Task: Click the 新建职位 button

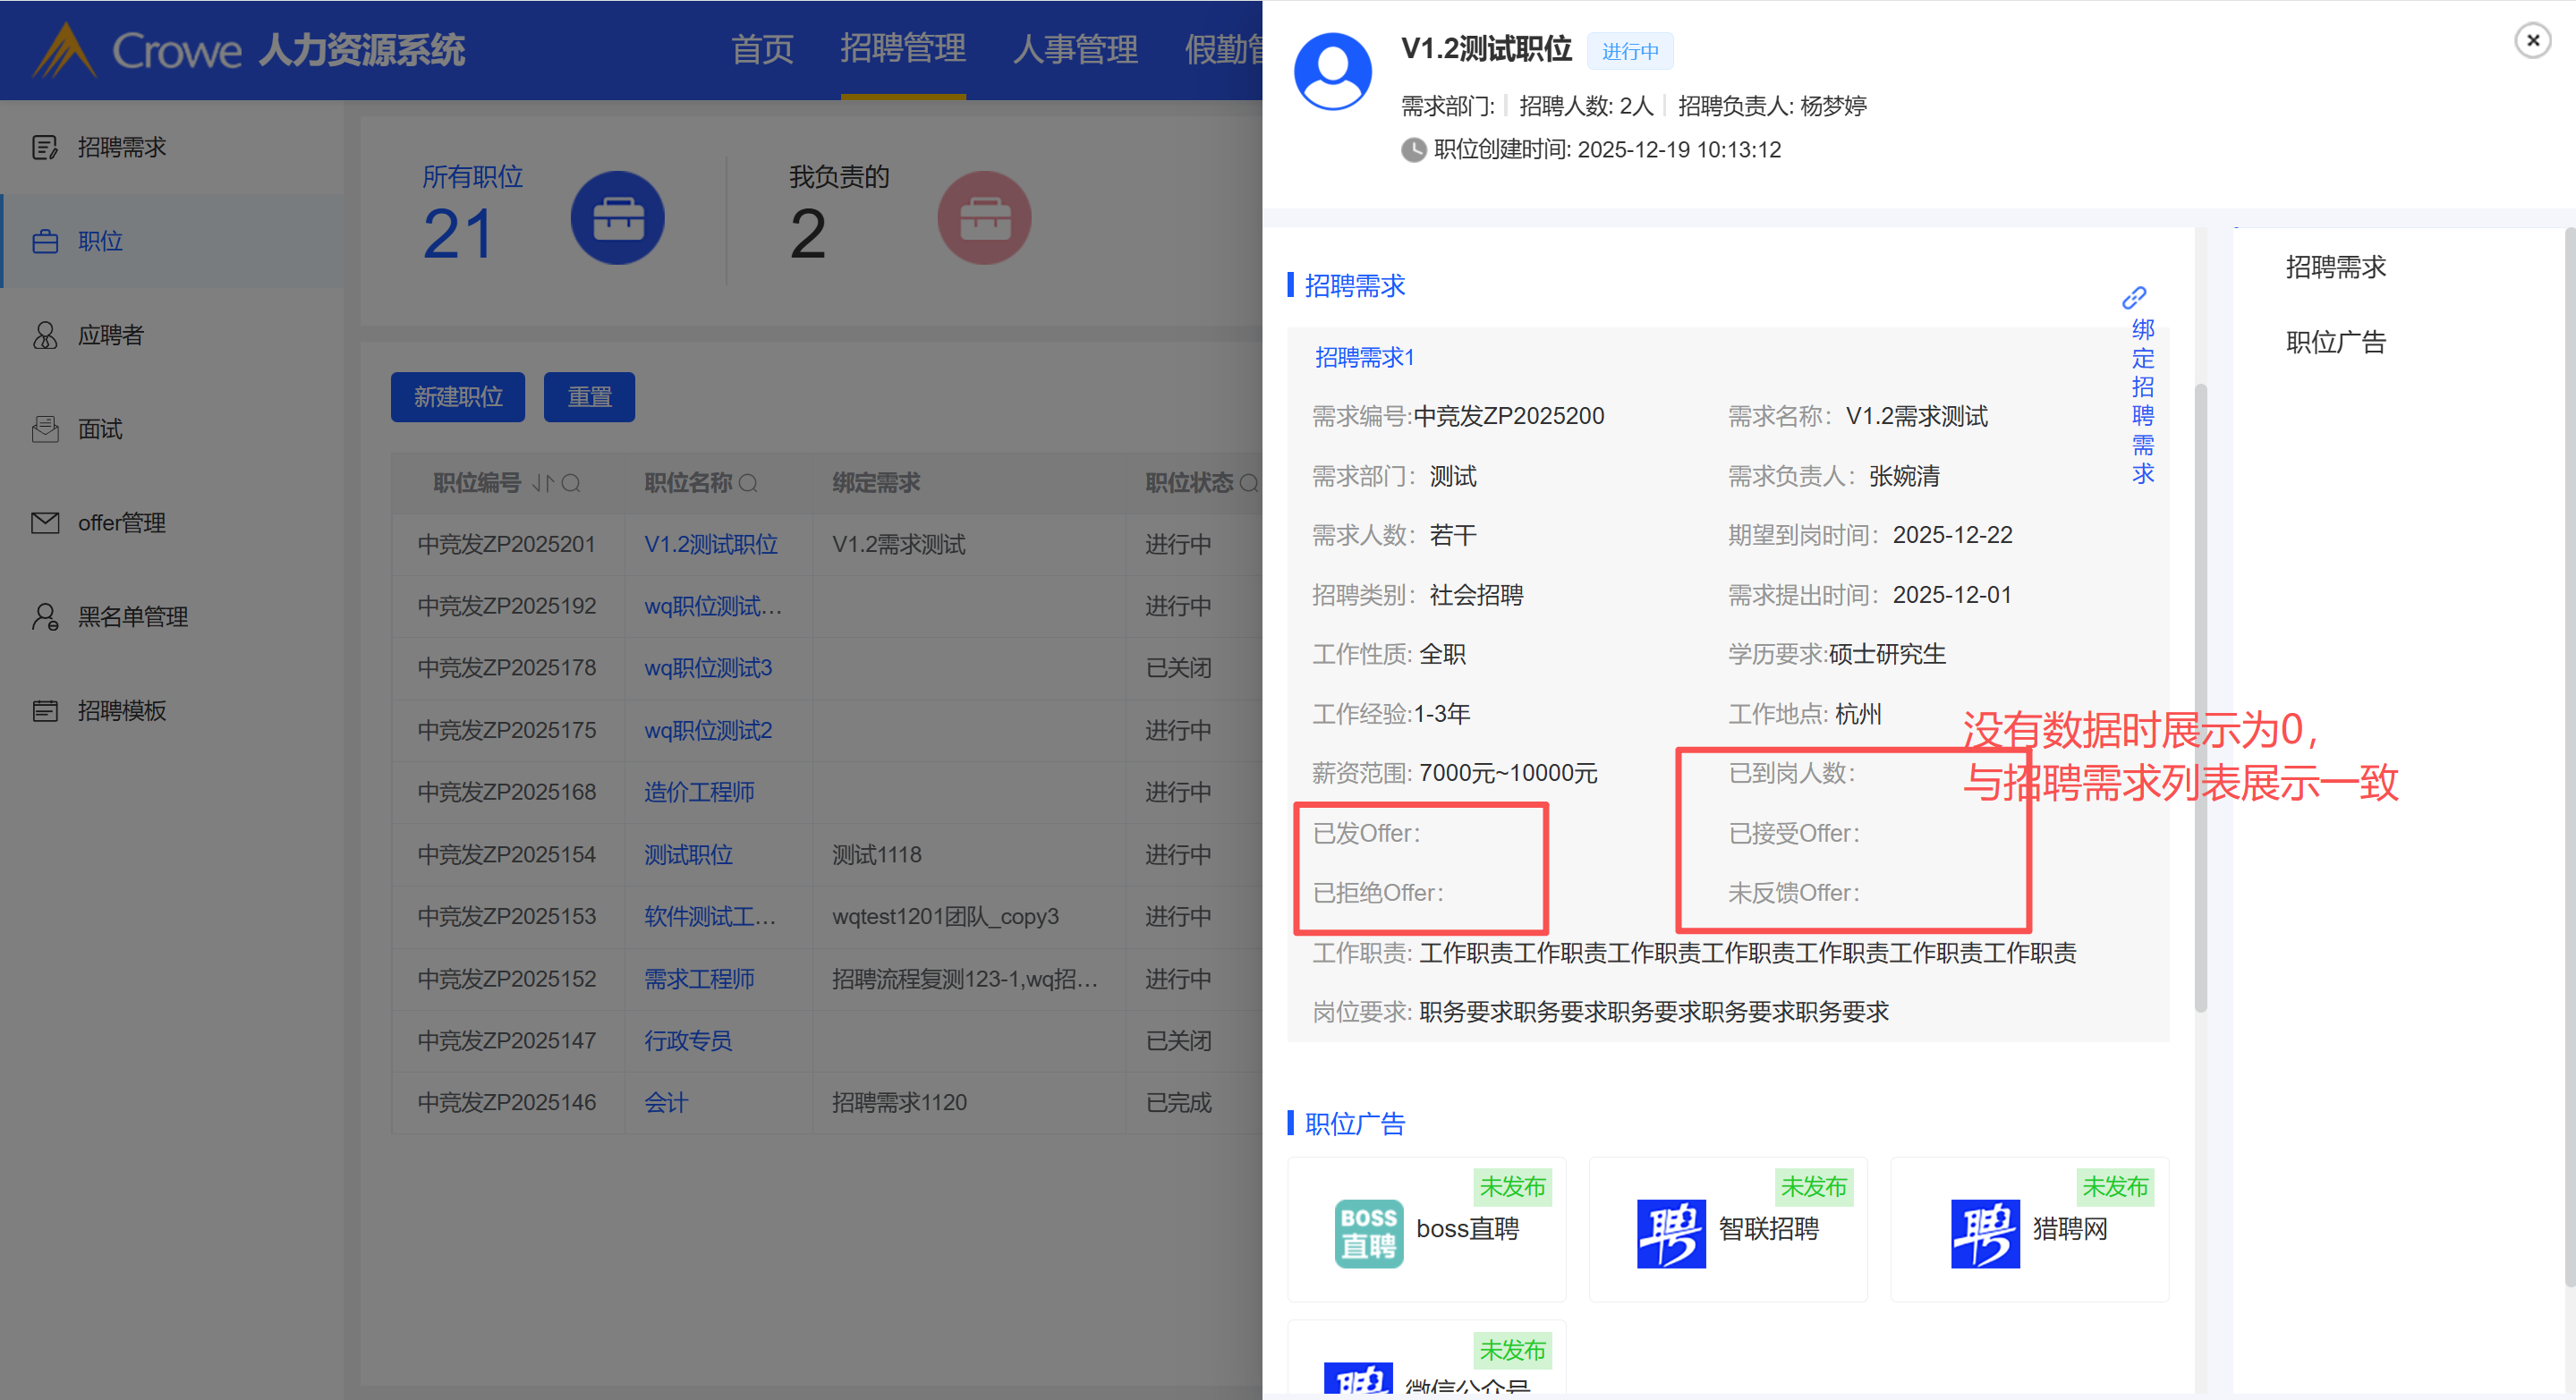Action: tap(457, 397)
